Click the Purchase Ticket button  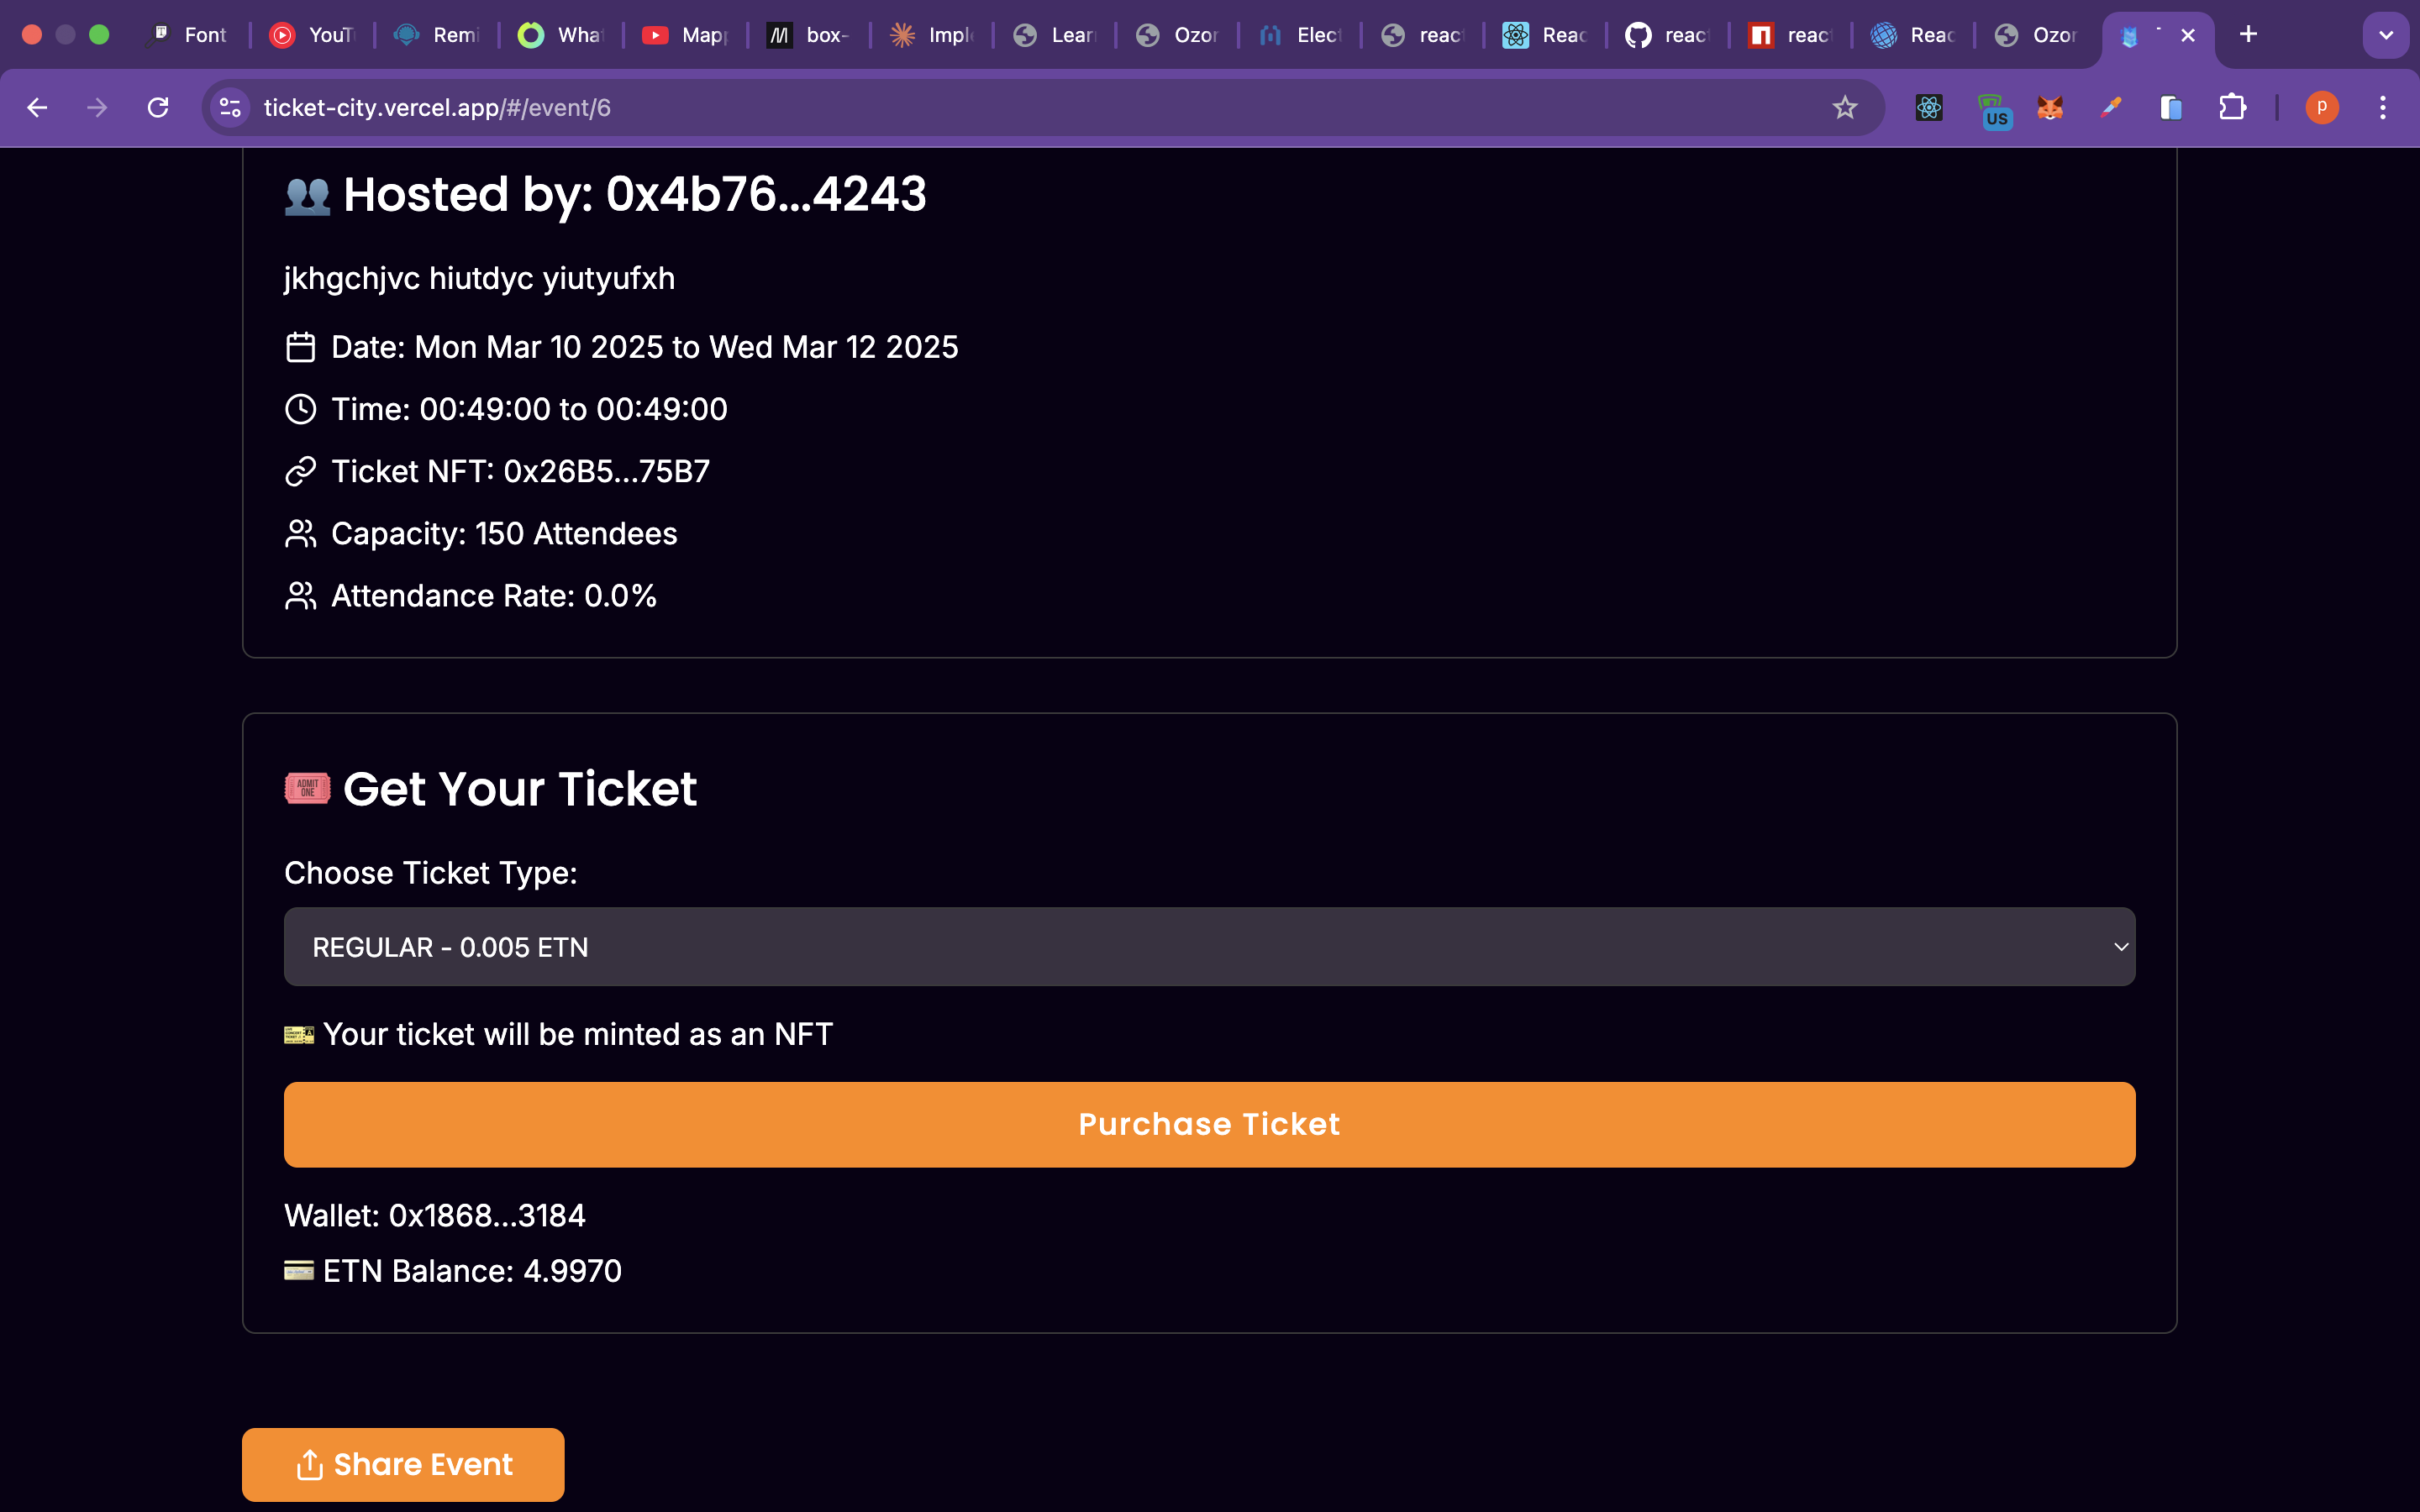point(1209,1124)
